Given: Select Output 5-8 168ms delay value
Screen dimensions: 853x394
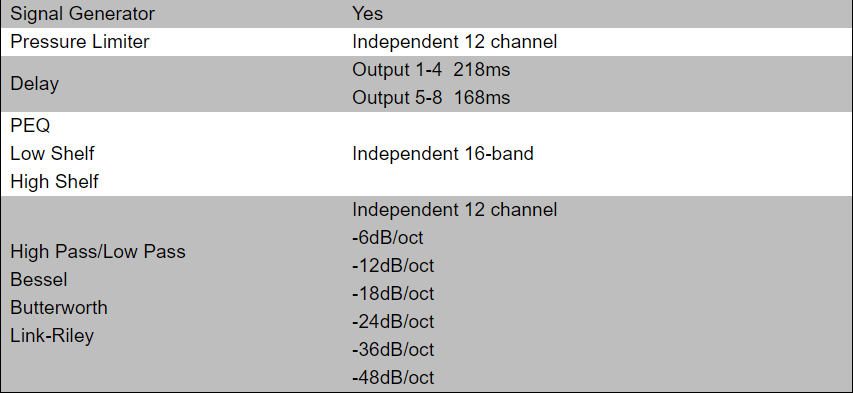Looking at the screenshot, I should (x=431, y=98).
